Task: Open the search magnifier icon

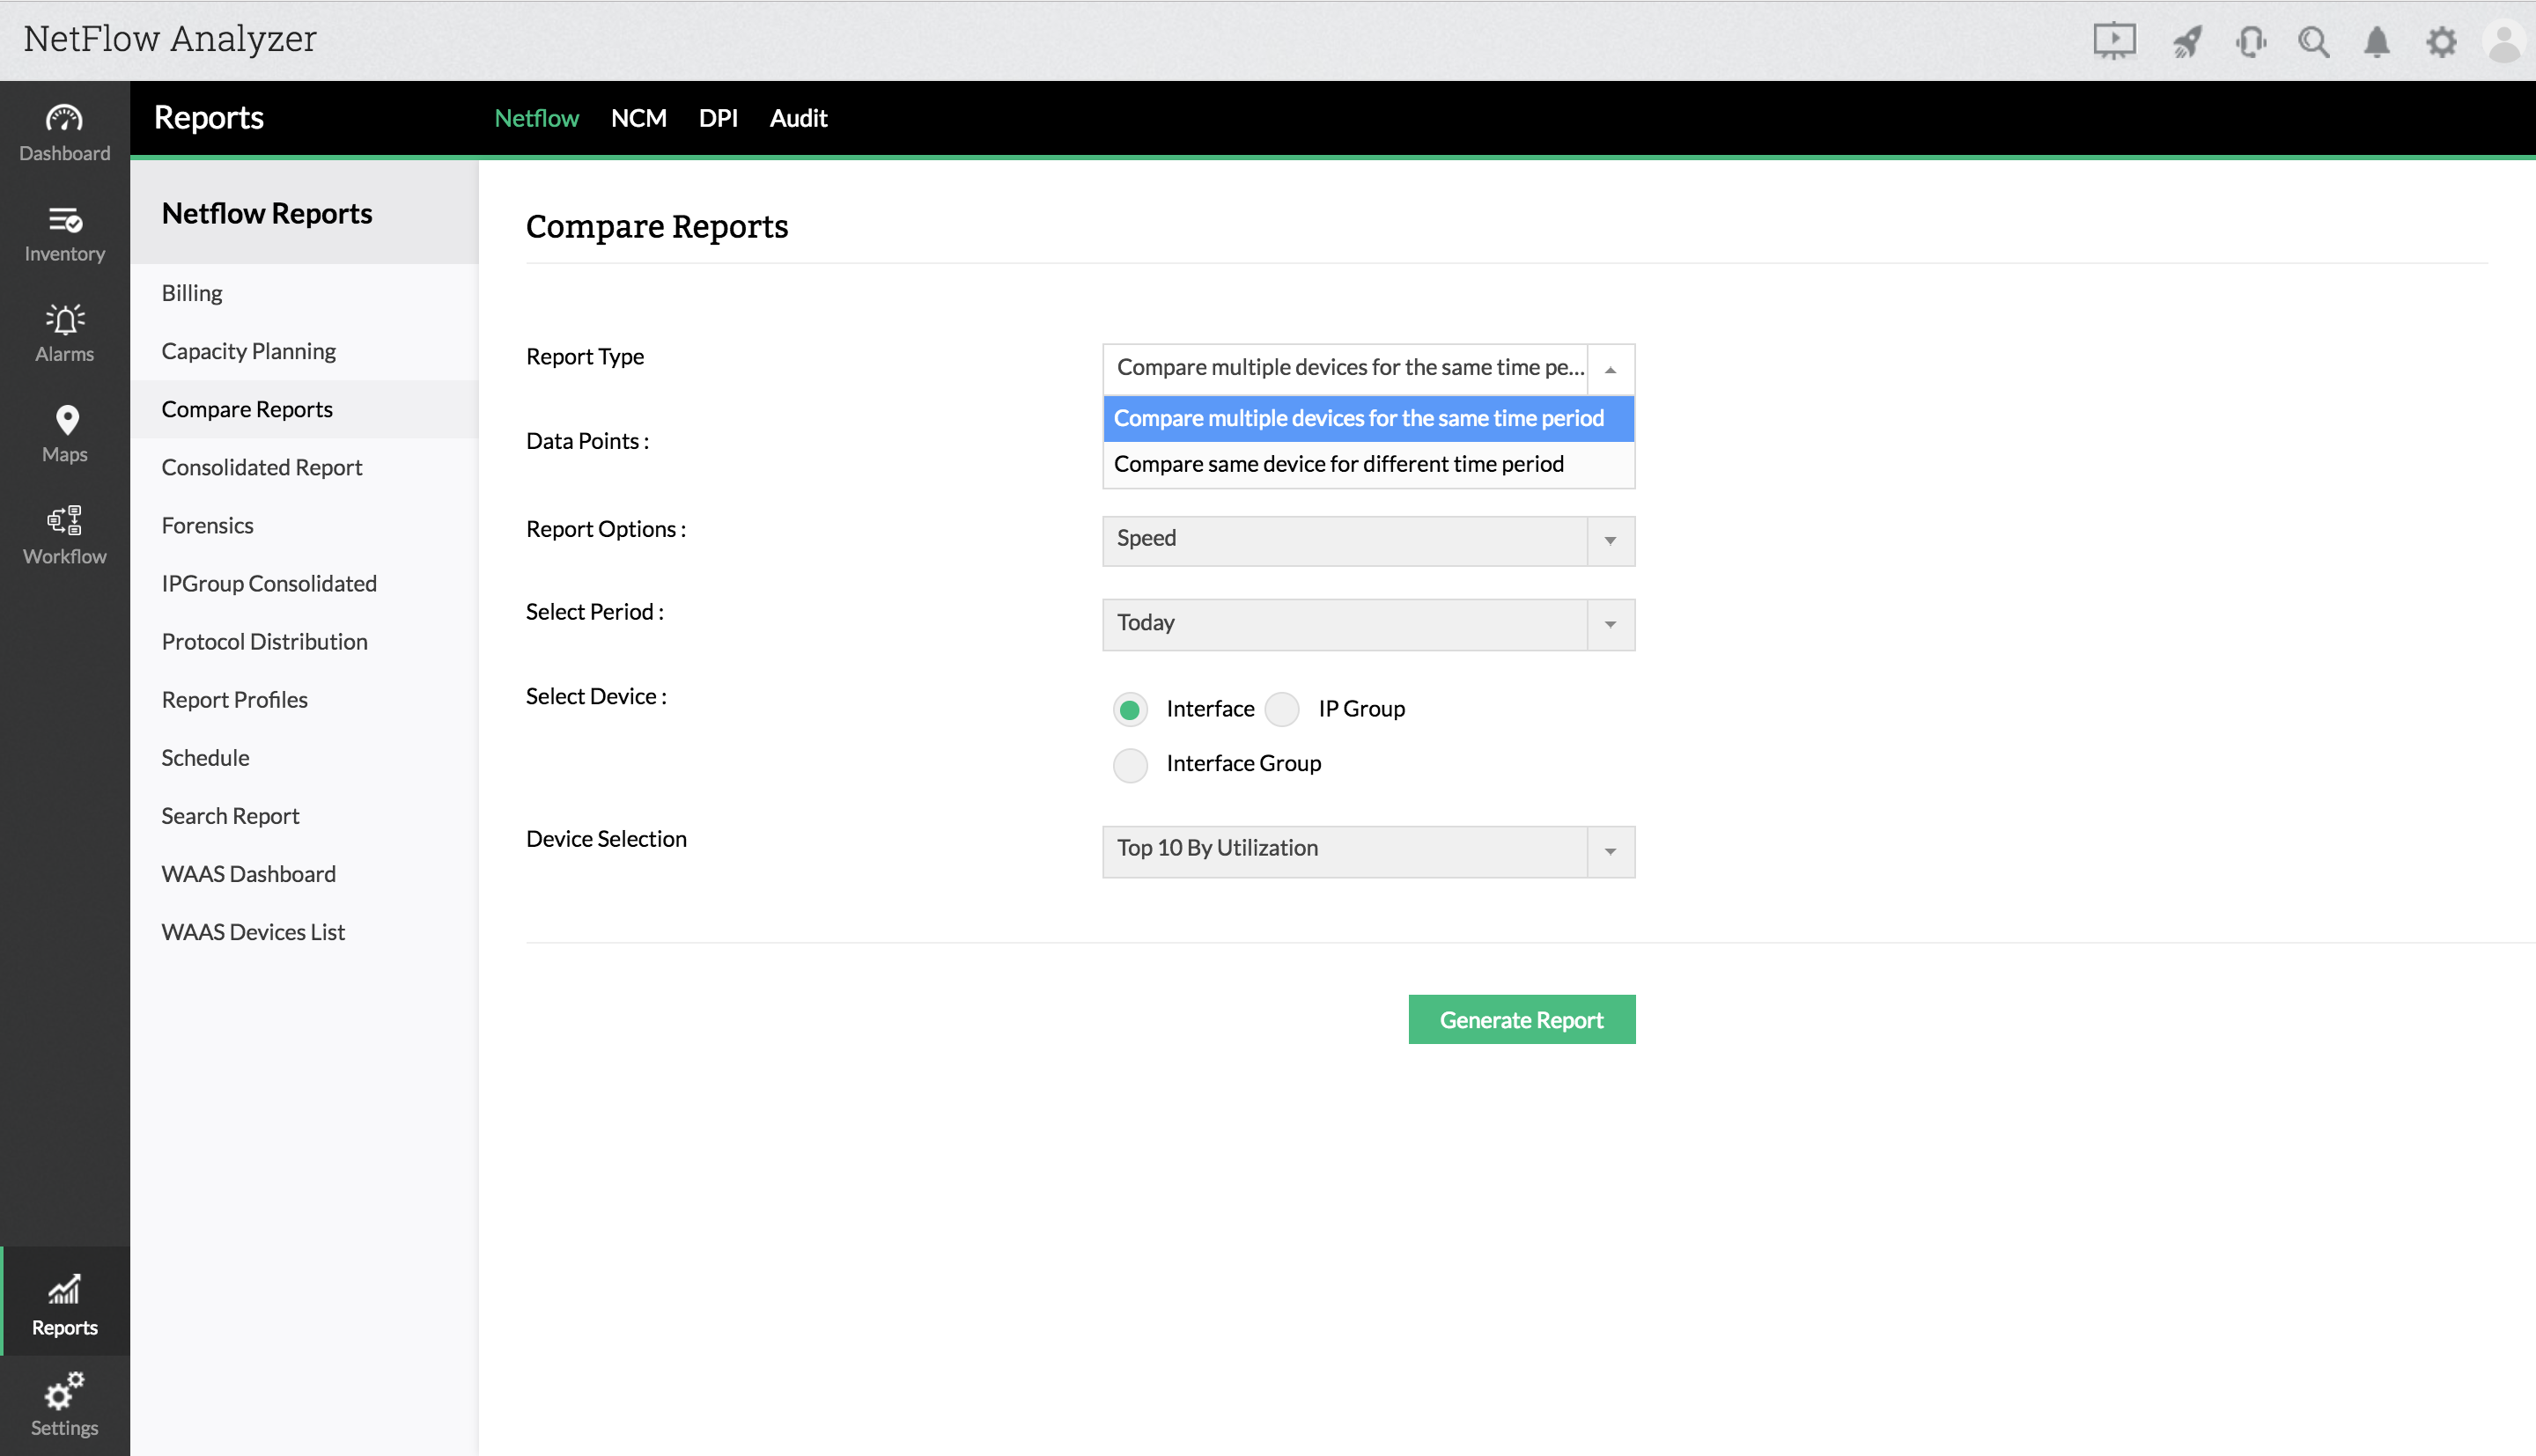Action: tap(2313, 41)
